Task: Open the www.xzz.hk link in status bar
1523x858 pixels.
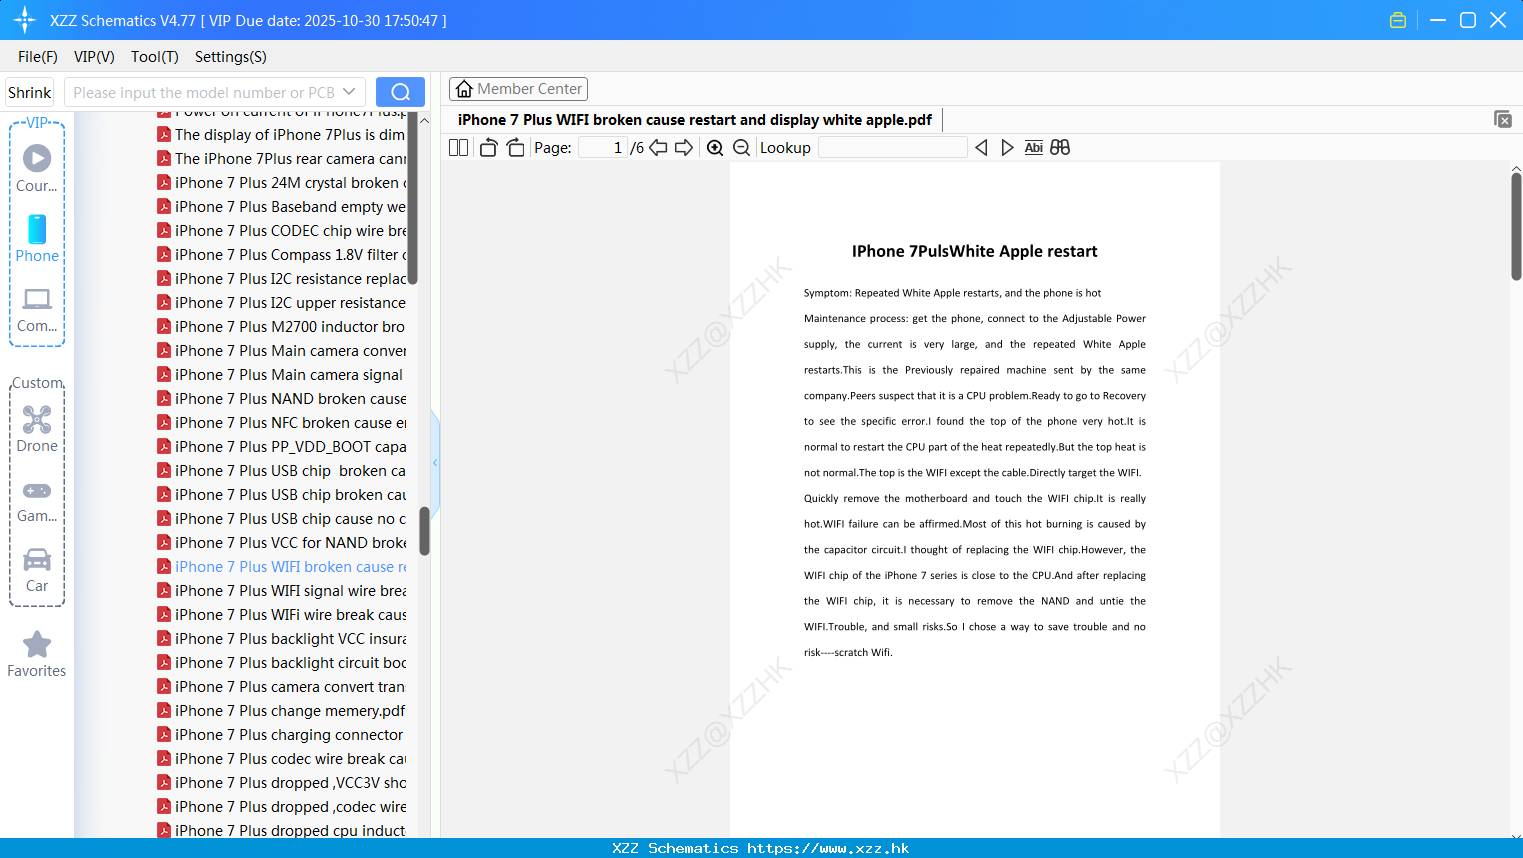Action: tap(828, 848)
